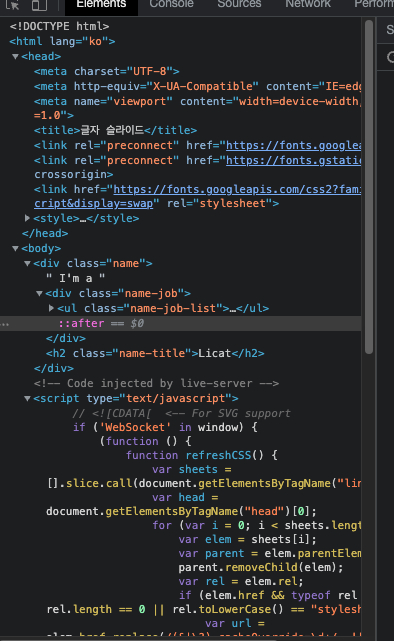Select the ::after pseudo-element row
The width and height of the screenshot is (394, 641).
(x=181, y=323)
